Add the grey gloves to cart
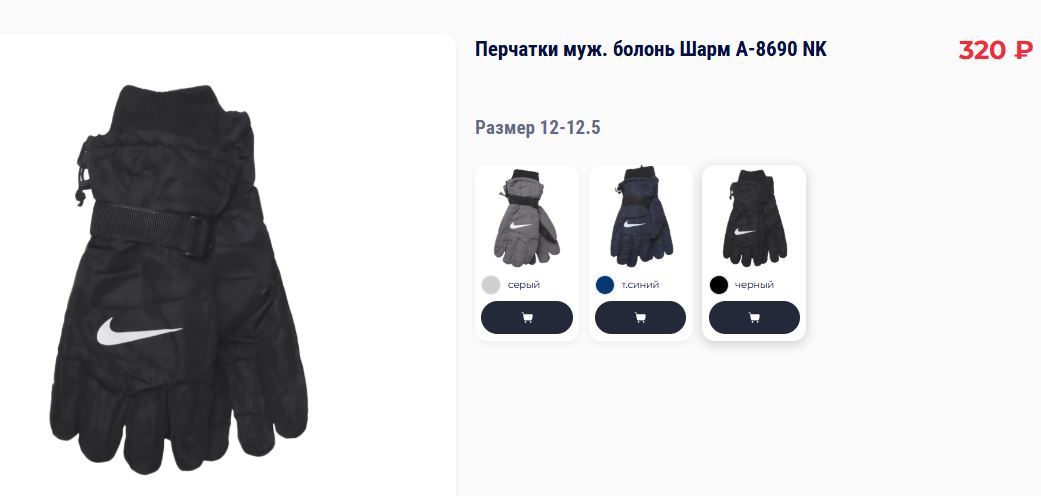1041x496 pixels. pyautogui.click(x=526, y=317)
